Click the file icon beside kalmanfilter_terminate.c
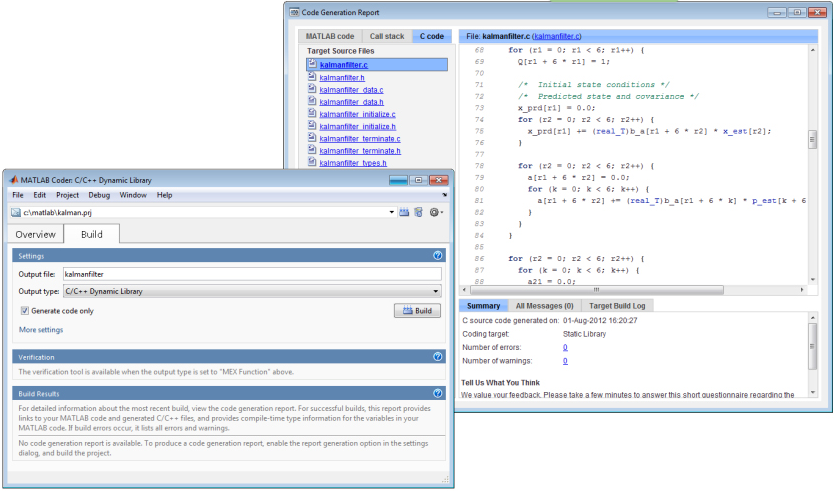Viewport: 834px width, 493px height. click(x=312, y=138)
